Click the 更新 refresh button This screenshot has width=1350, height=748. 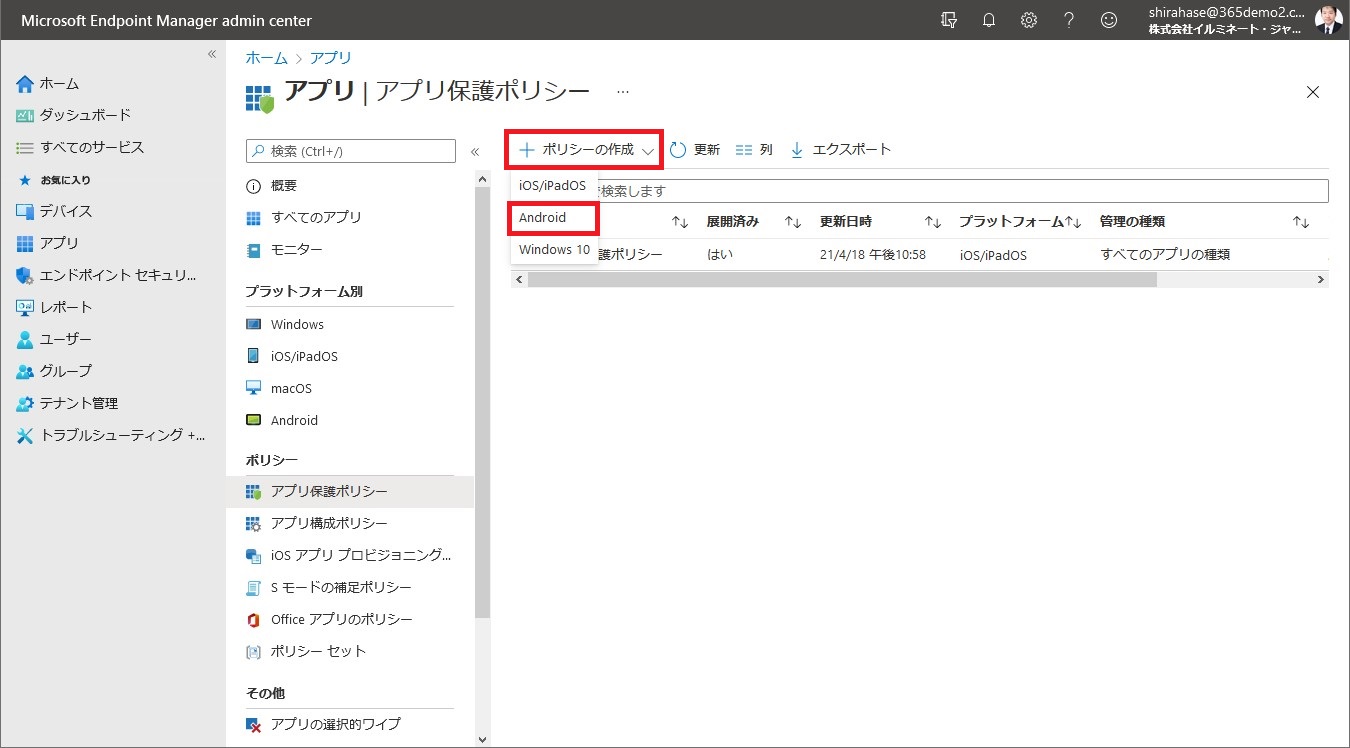(x=695, y=150)
